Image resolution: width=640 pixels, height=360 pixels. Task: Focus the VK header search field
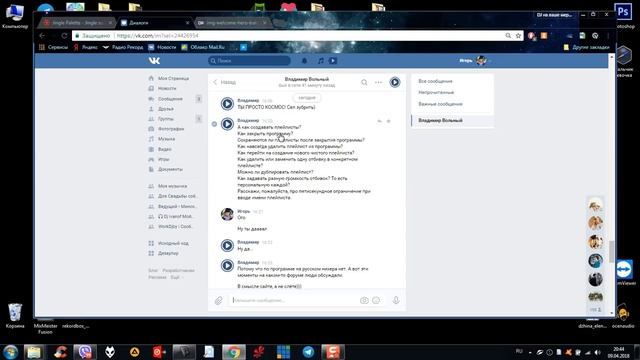[249, 61]
